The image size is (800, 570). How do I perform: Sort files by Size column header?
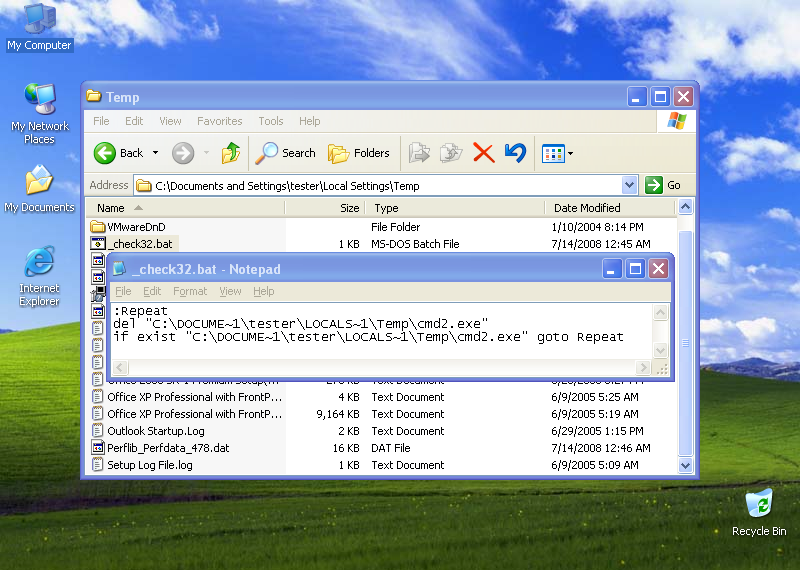(324, 208)
